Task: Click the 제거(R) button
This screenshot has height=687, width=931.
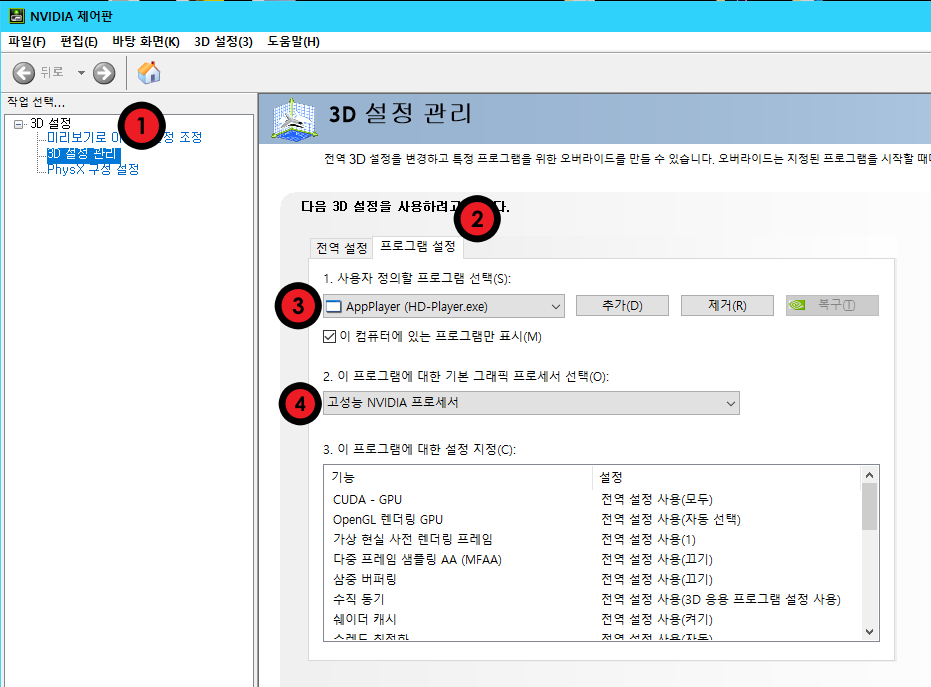Action: (x=727, y=306)
